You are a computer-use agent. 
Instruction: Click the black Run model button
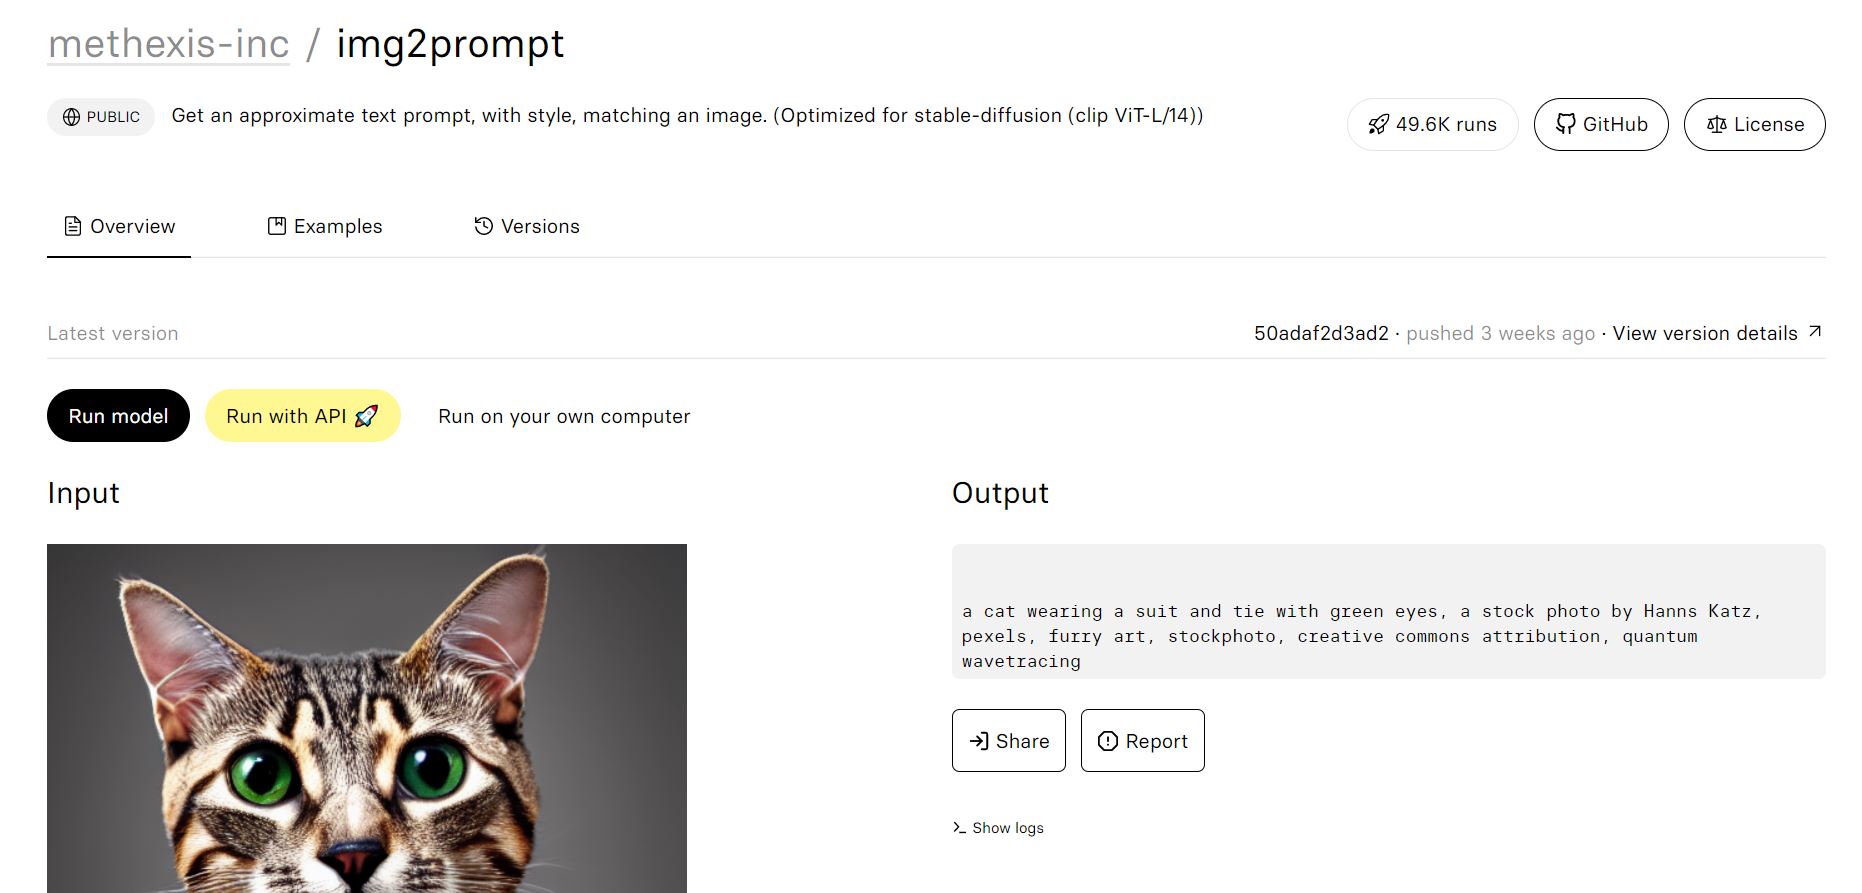pyautogui.click(x=118, y=416)
